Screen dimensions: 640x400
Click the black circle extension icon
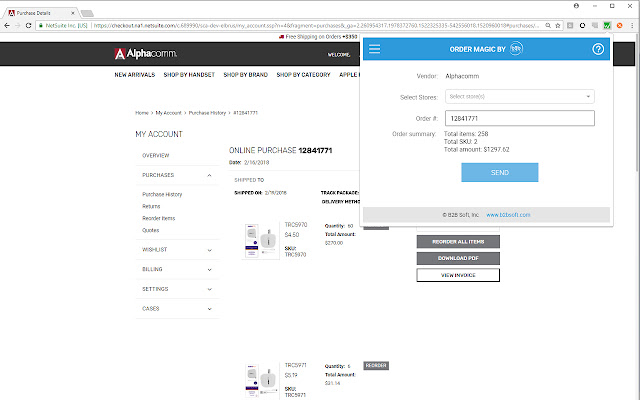point(582,25)
